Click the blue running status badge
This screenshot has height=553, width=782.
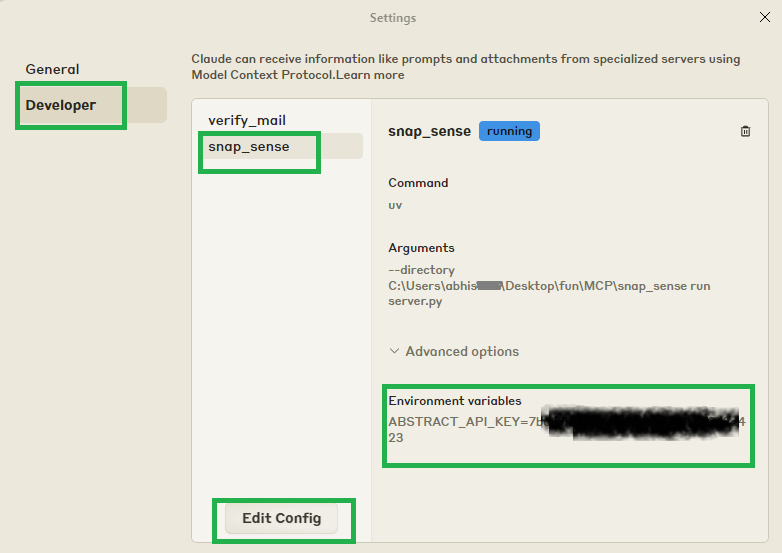coord(509,131)
